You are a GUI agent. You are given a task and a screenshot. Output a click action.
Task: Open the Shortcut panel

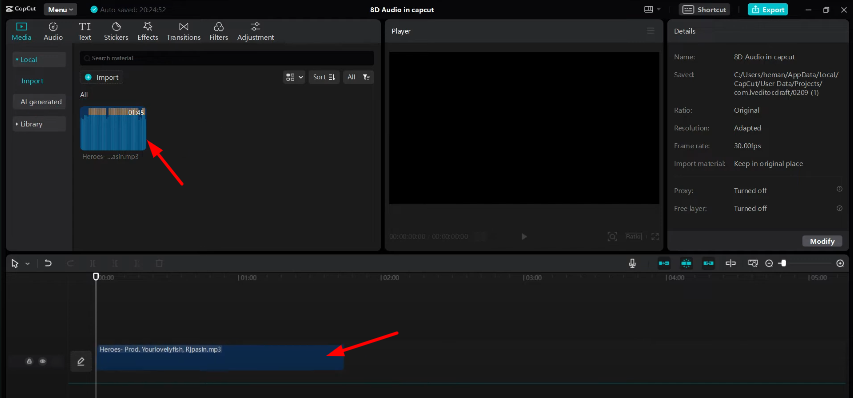click(x=704, y=9)
